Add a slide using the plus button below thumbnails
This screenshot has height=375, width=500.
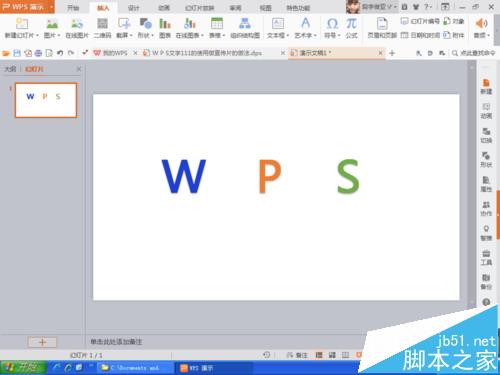tap(42, 342)
